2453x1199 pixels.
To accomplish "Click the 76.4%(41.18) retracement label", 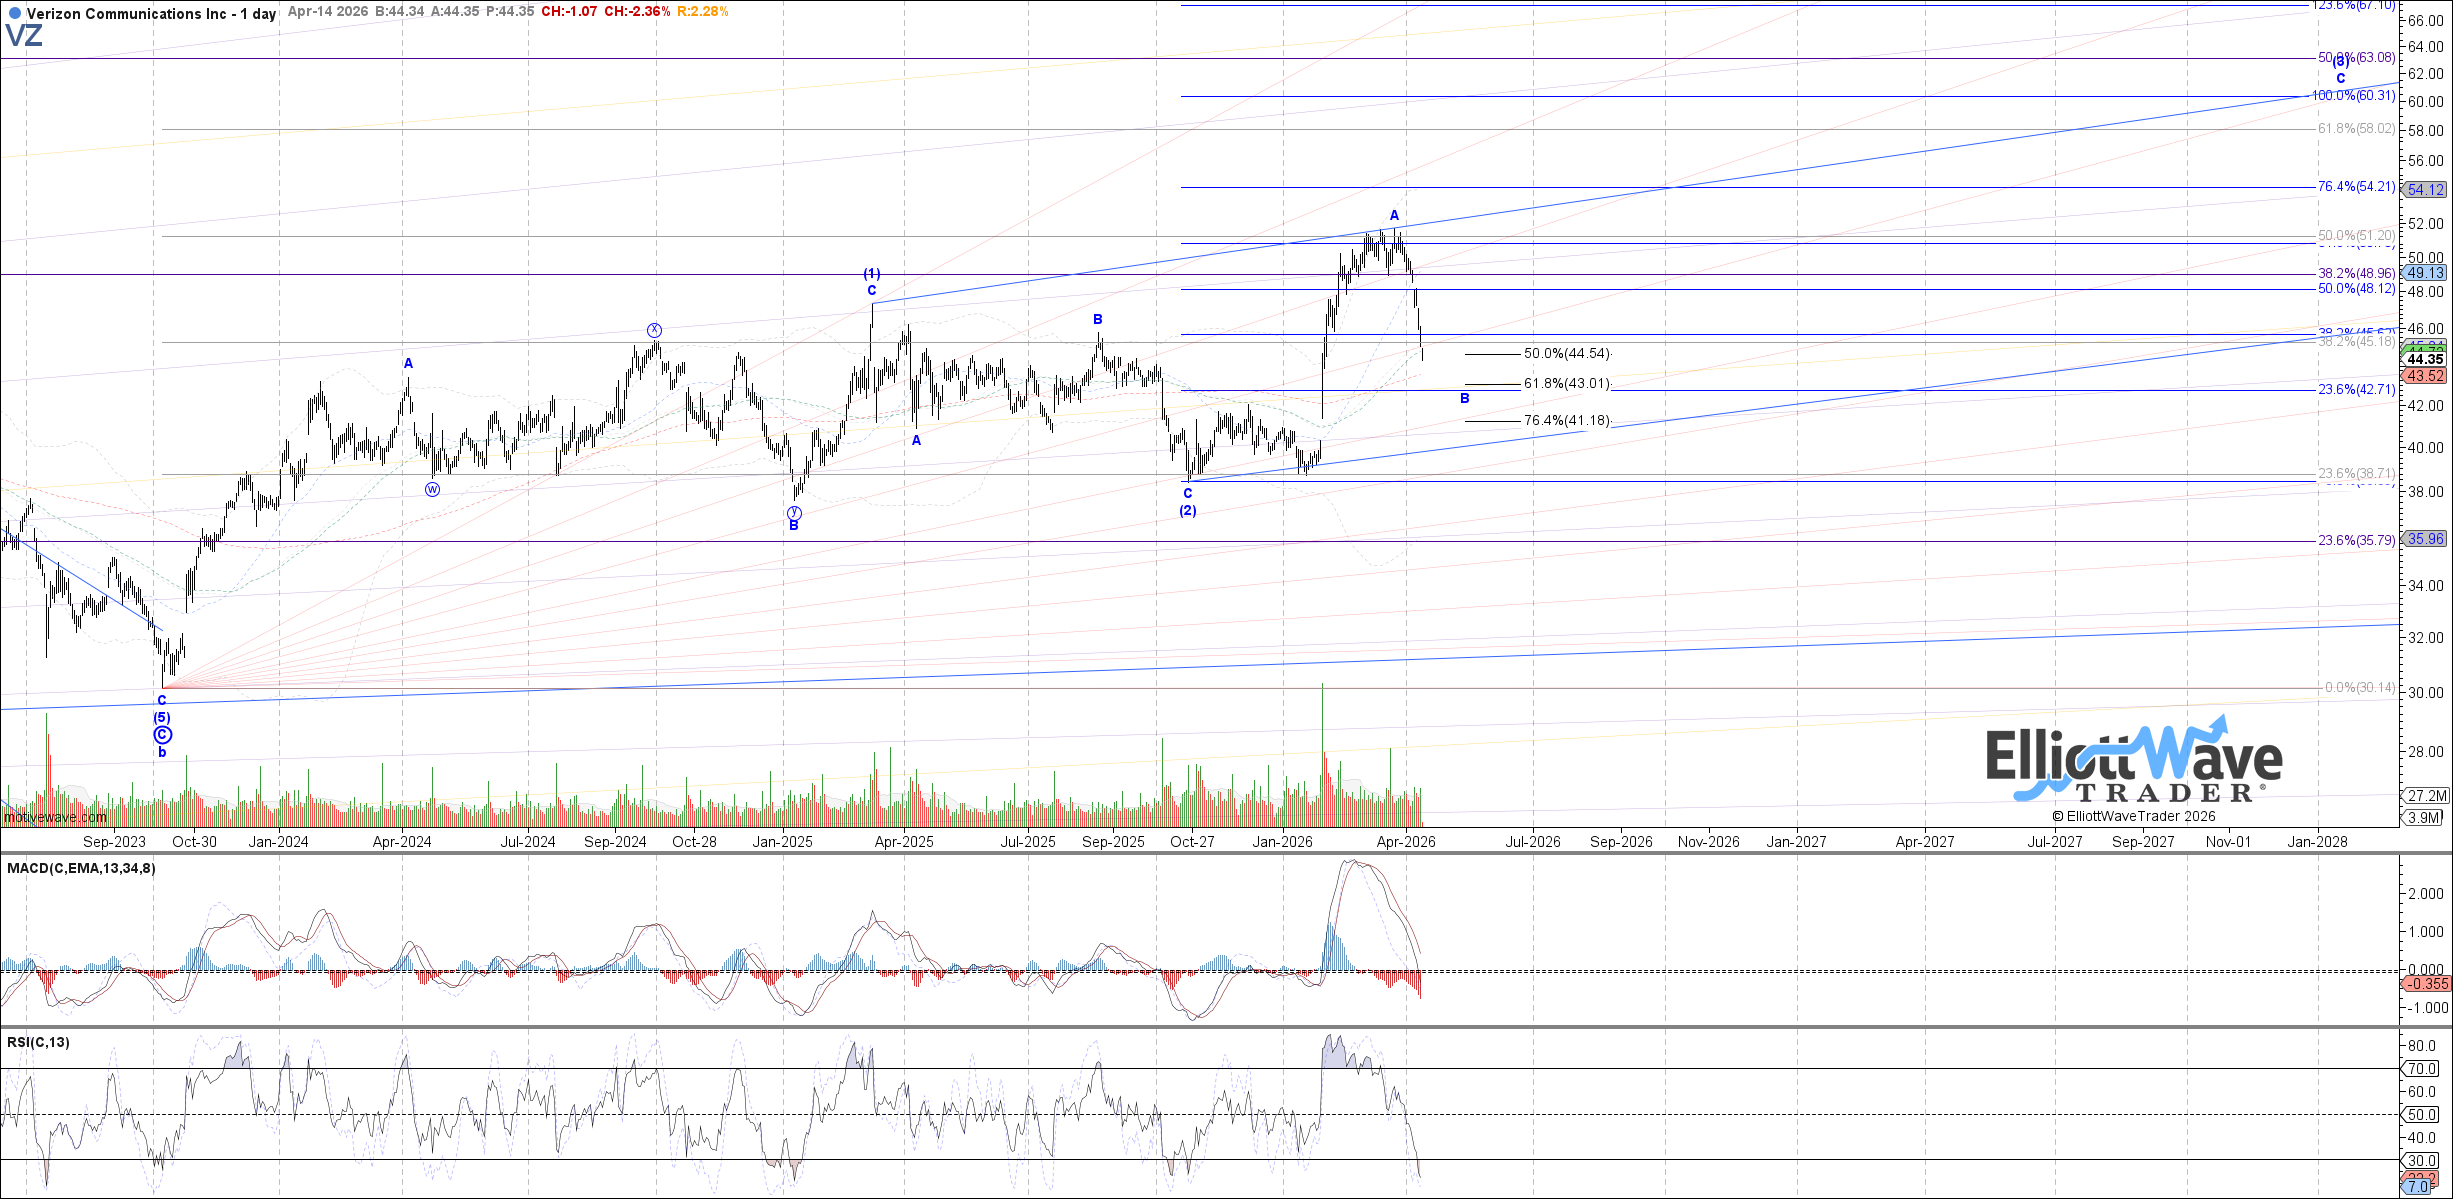I will pos(1566,421).
